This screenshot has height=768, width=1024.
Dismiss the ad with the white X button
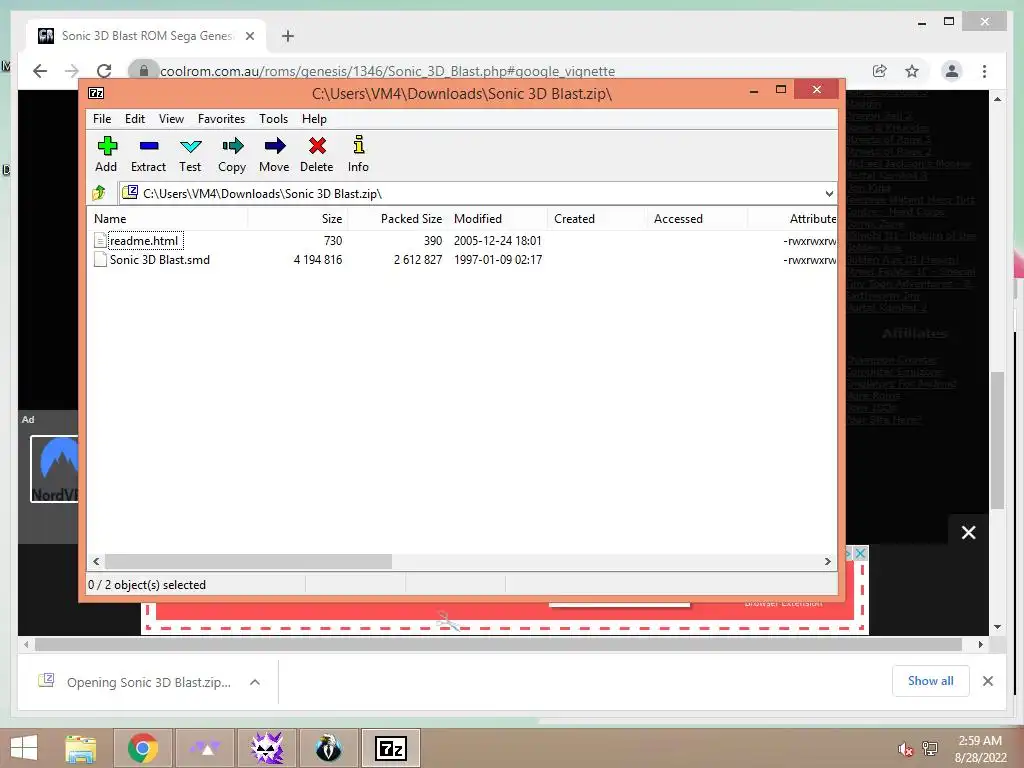(x=968, y=532)
